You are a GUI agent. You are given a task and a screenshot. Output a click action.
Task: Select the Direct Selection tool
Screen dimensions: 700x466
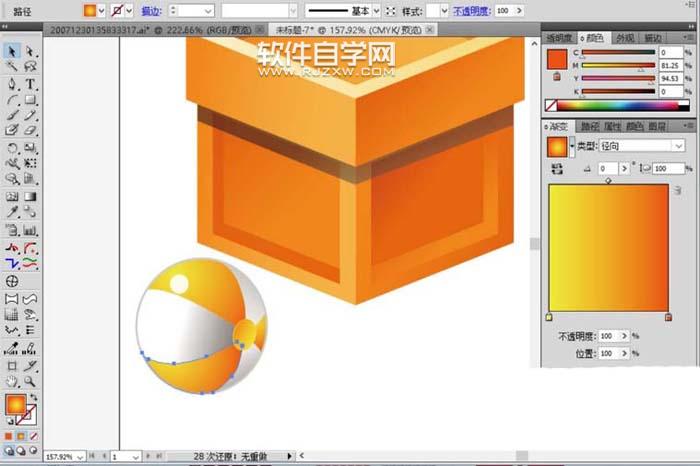[30, 51]
